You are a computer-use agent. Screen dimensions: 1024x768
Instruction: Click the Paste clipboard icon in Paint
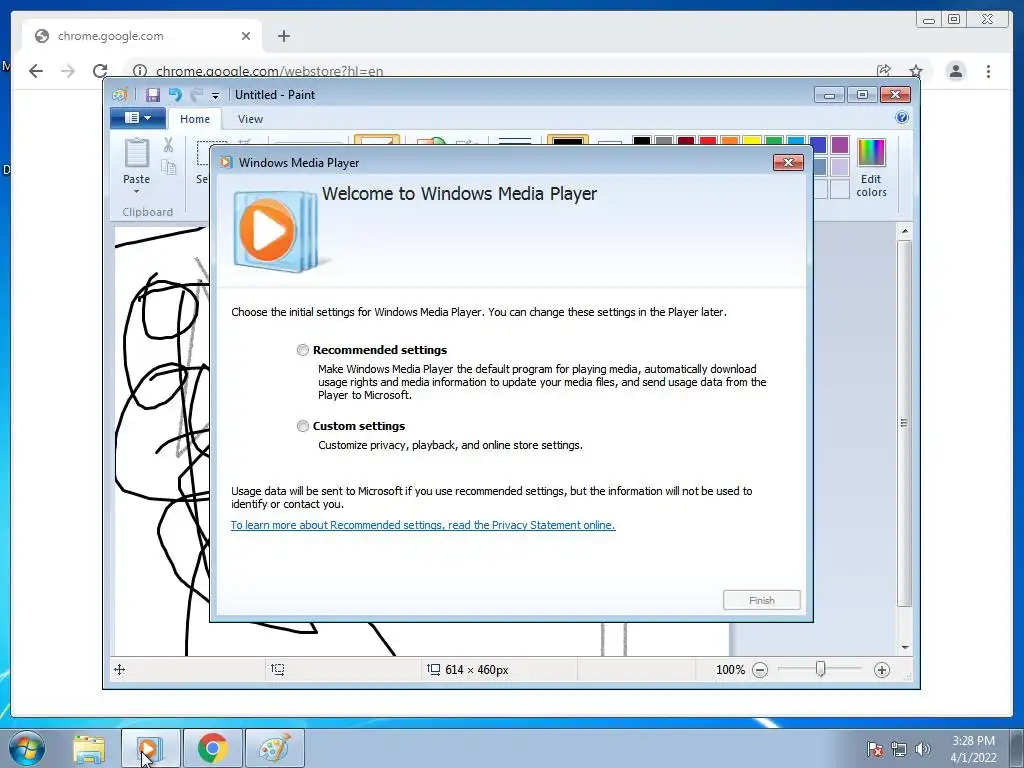coord(136,153)
